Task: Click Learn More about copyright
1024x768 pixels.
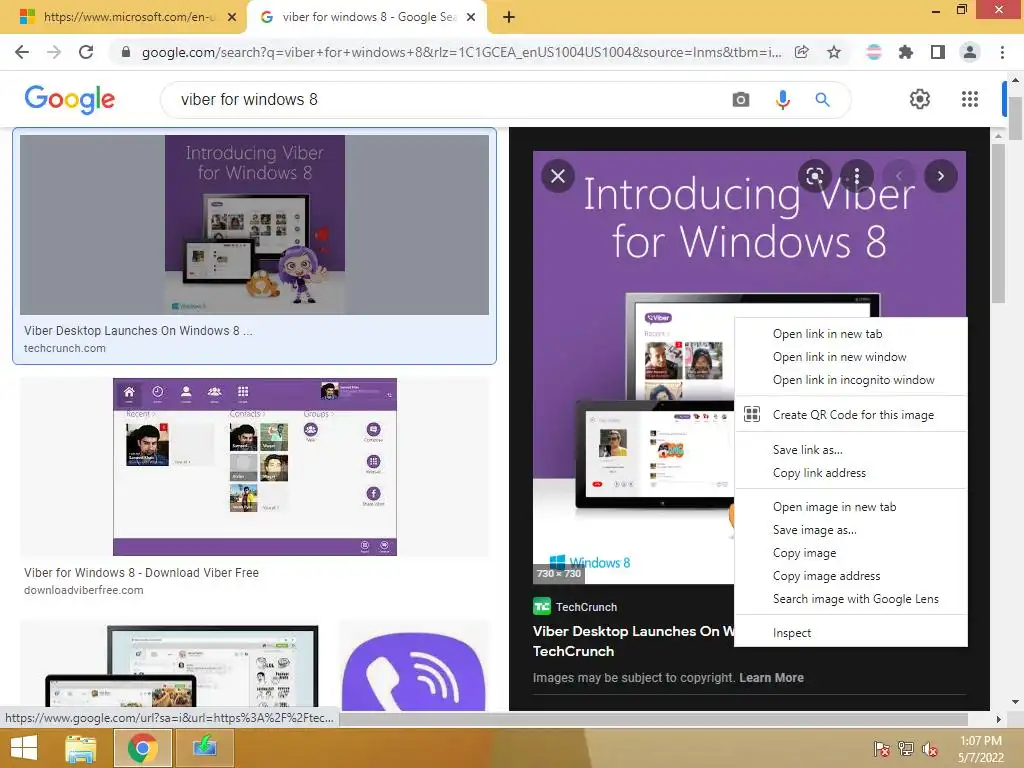Action: (x=771, y=678)
